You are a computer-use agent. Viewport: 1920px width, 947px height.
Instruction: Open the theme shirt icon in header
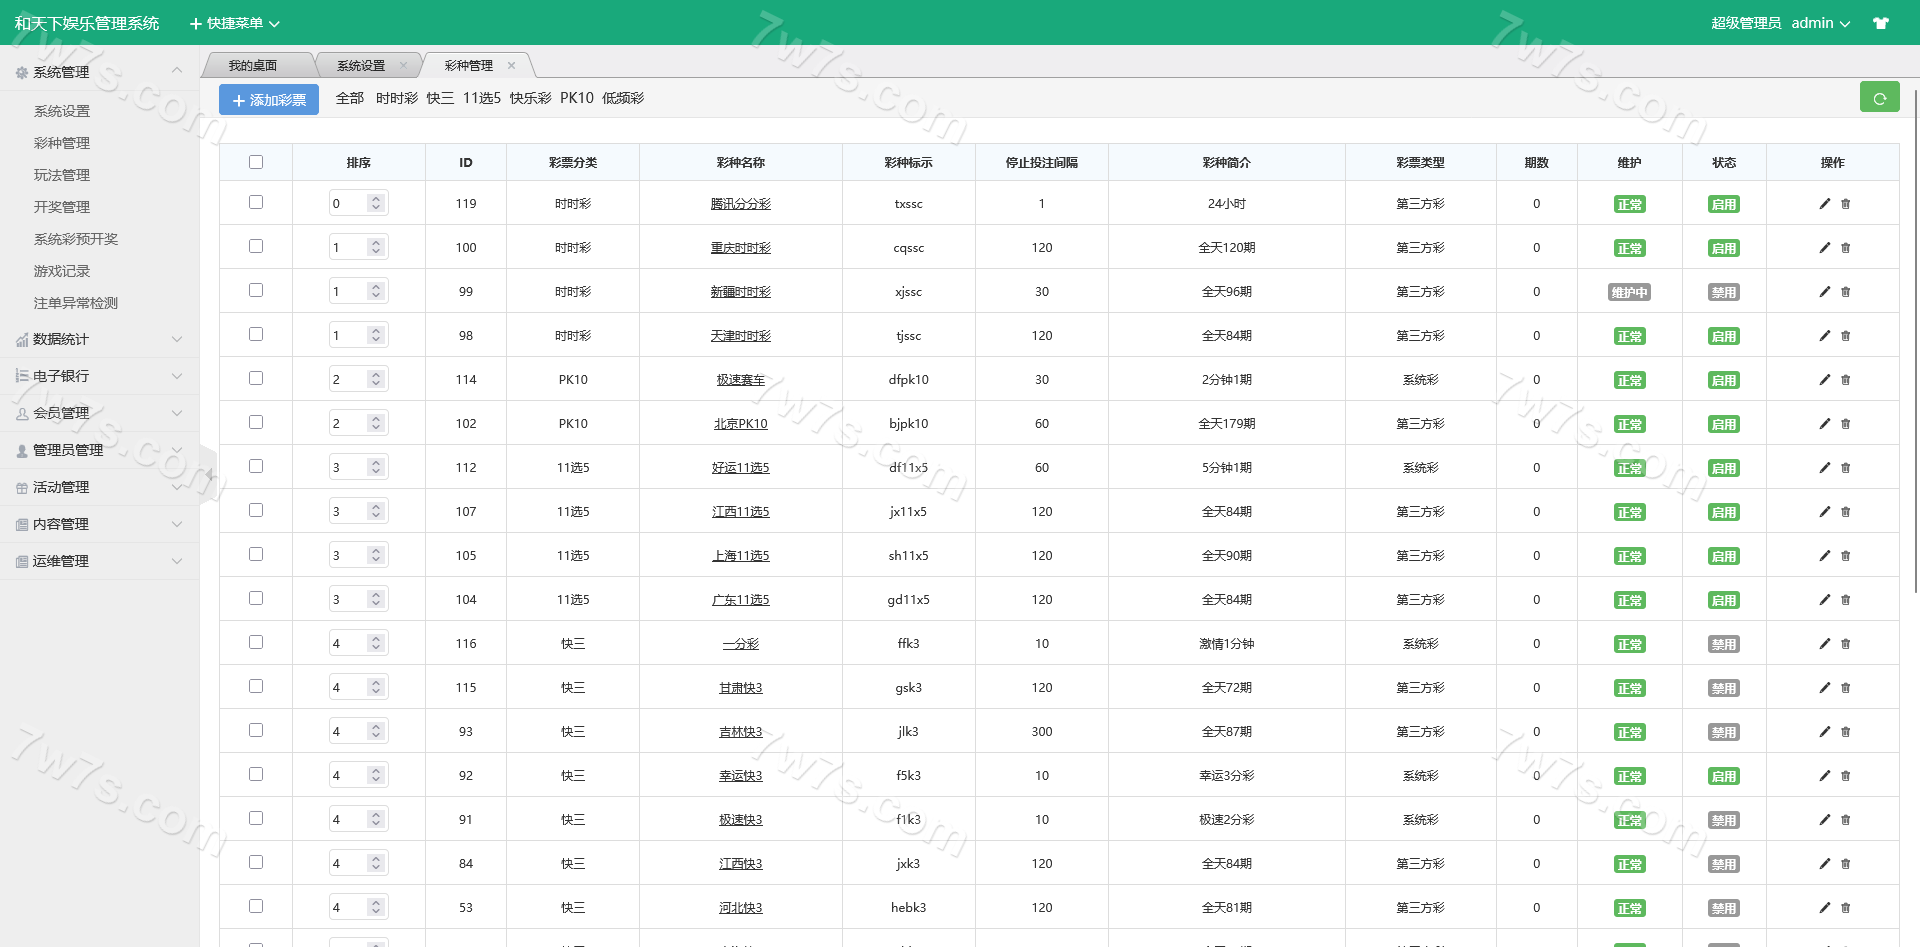[1881, 23]
